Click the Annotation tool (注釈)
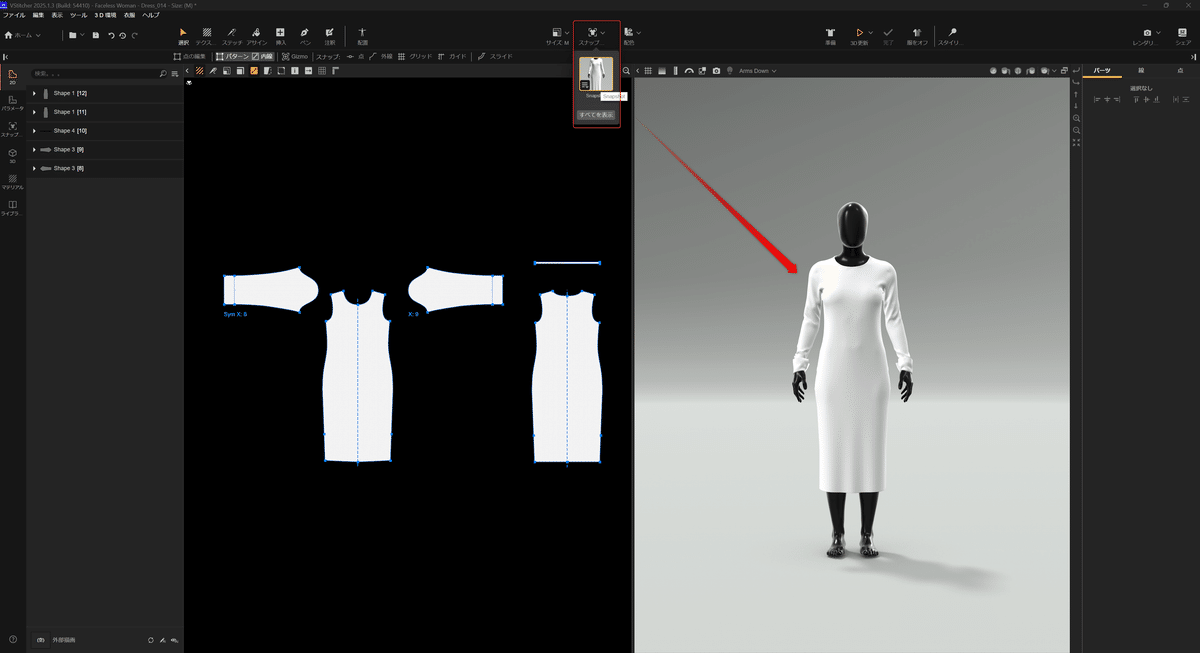Screen dimensions: 1200x653 330,35
